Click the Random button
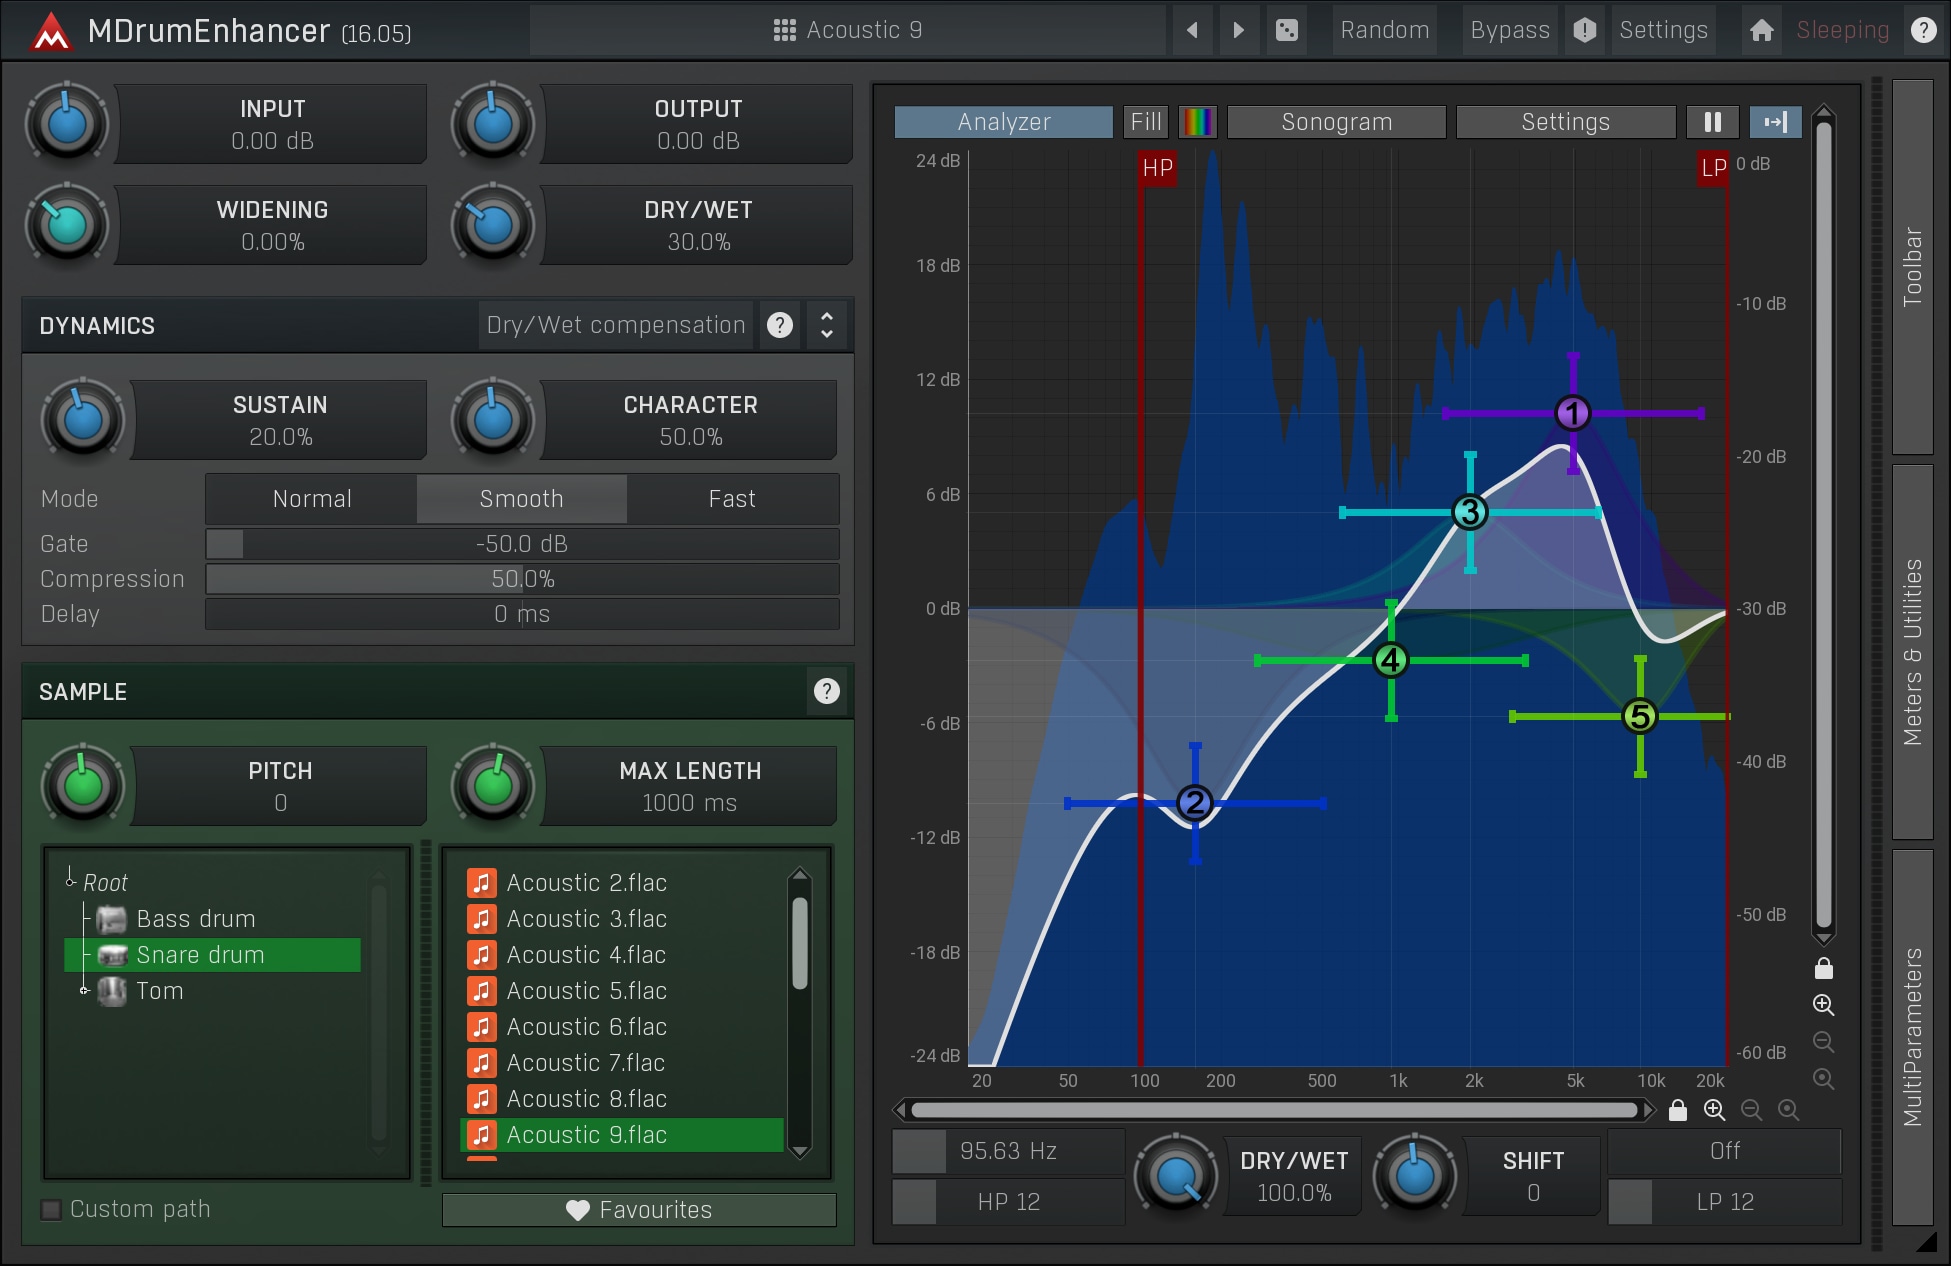 (x=1385, y=30)
